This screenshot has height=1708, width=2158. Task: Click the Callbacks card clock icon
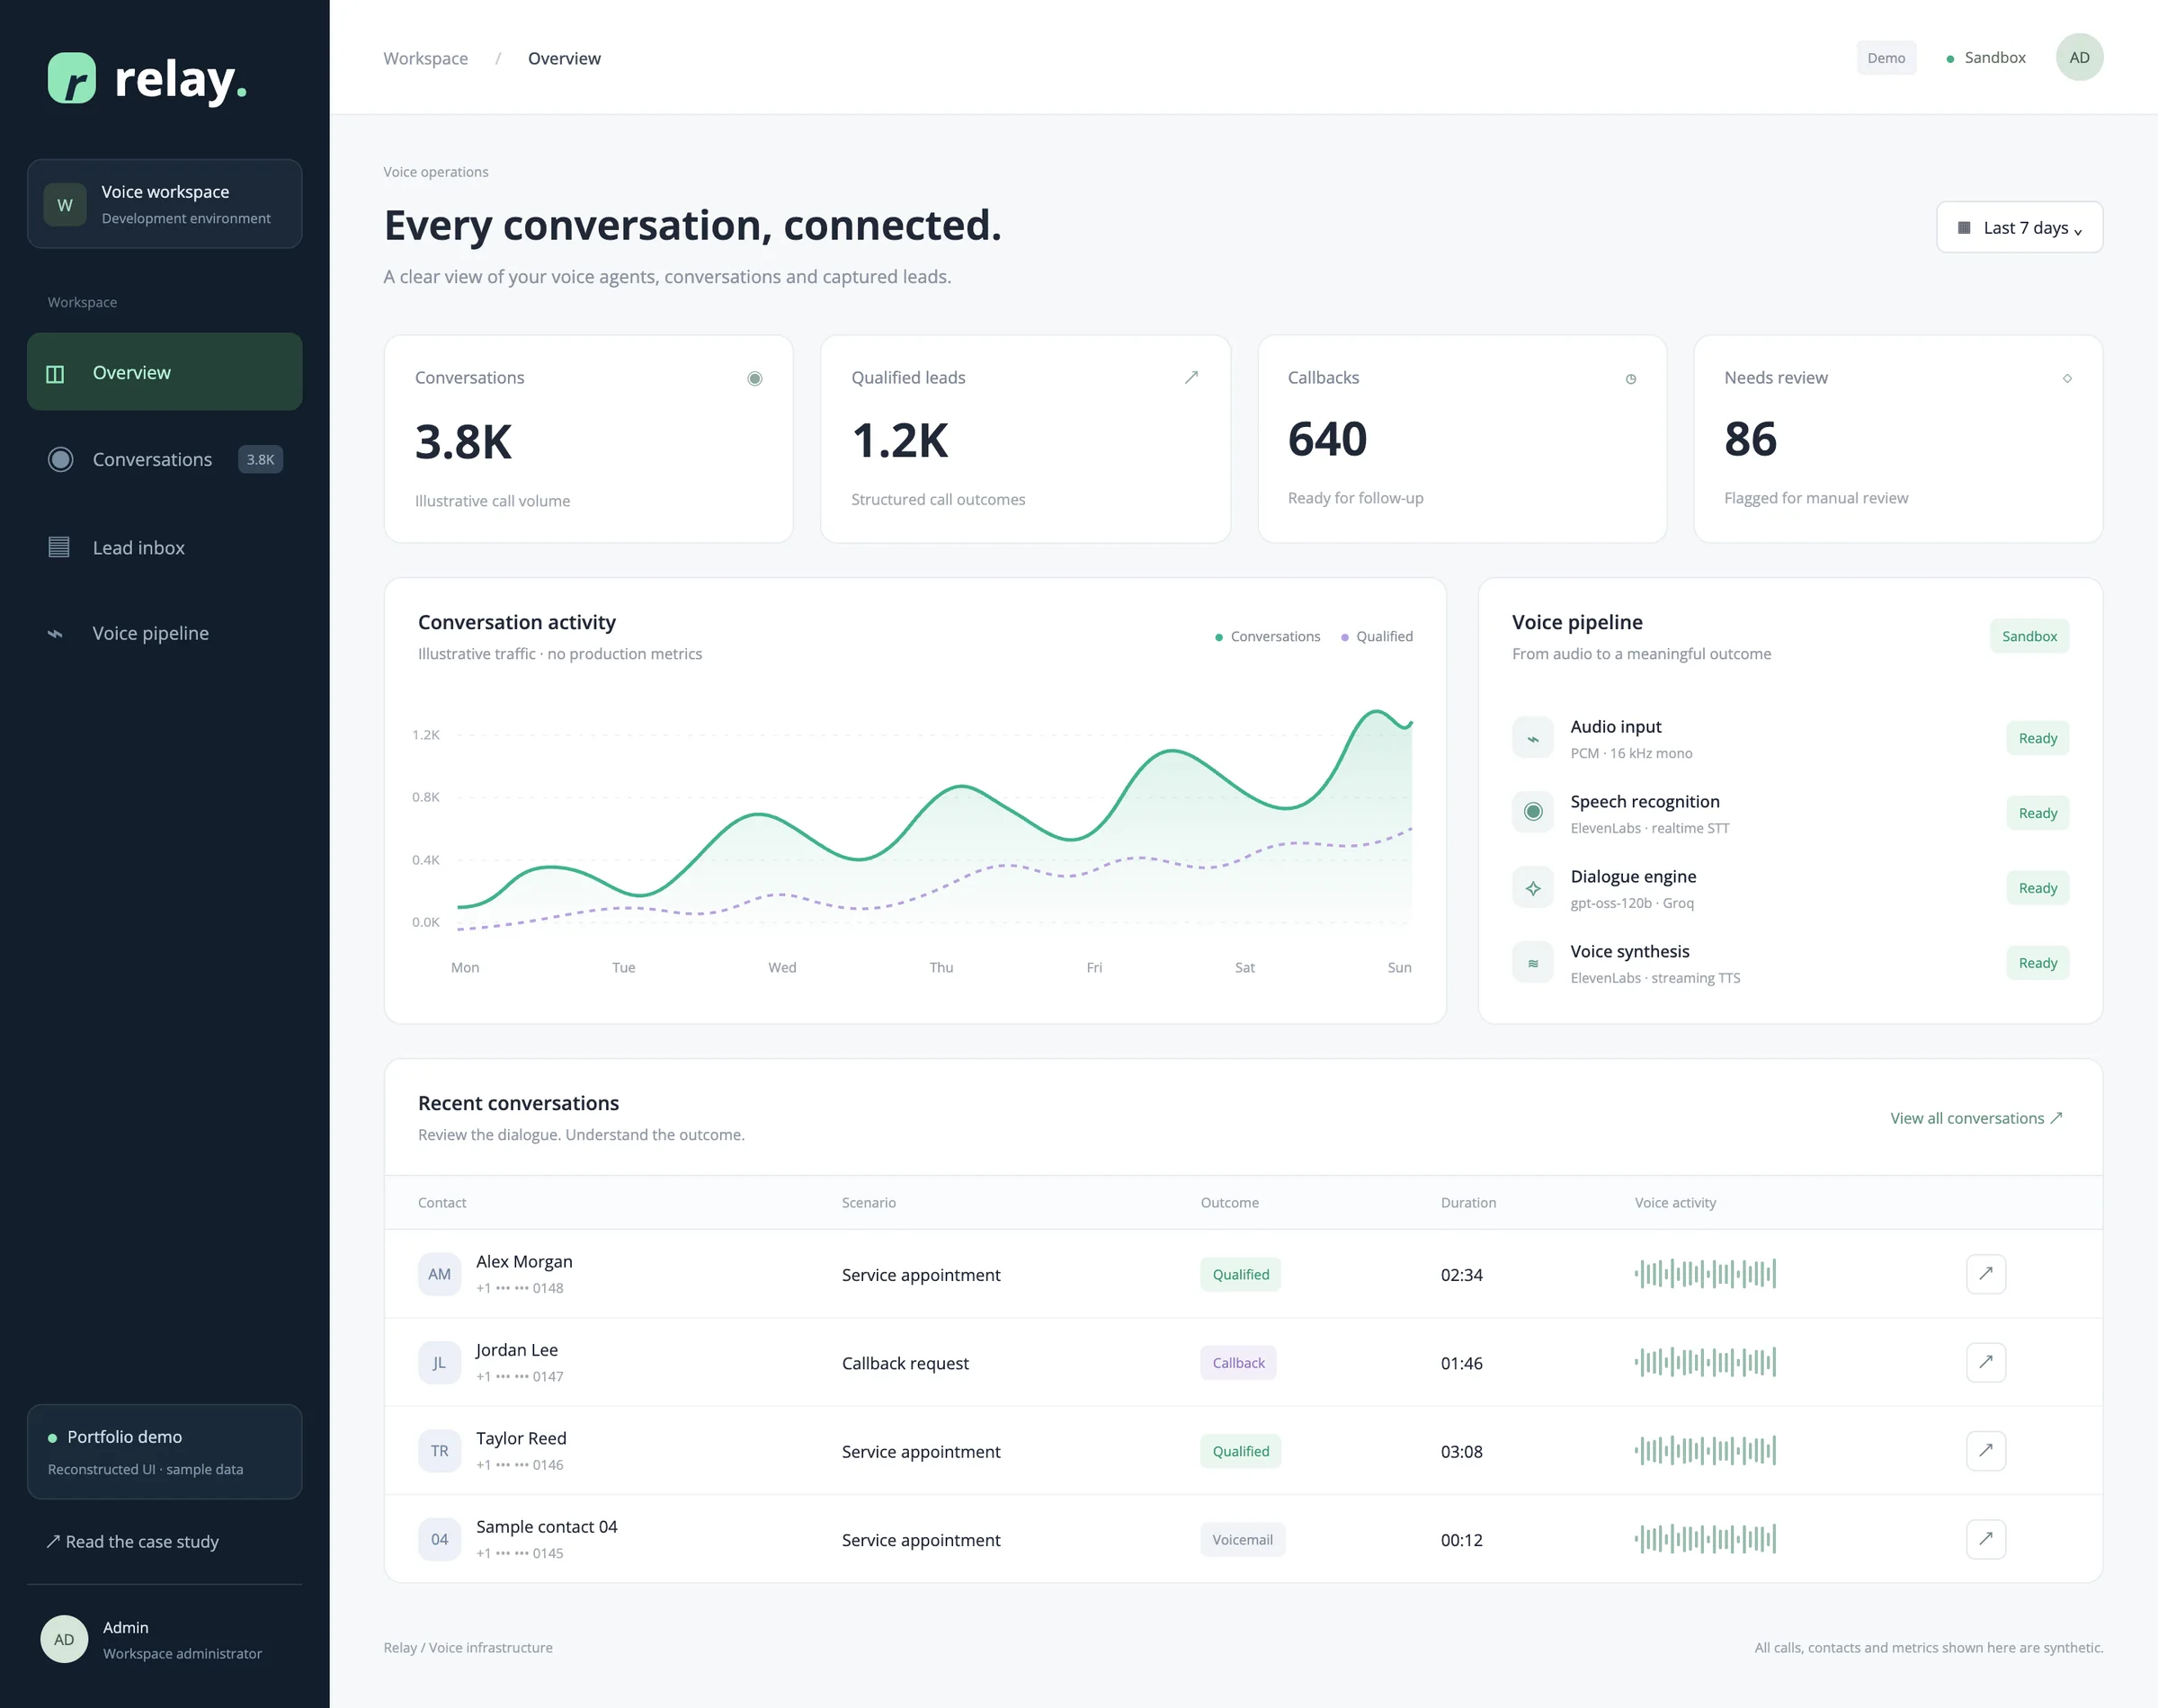(1631, 379)
